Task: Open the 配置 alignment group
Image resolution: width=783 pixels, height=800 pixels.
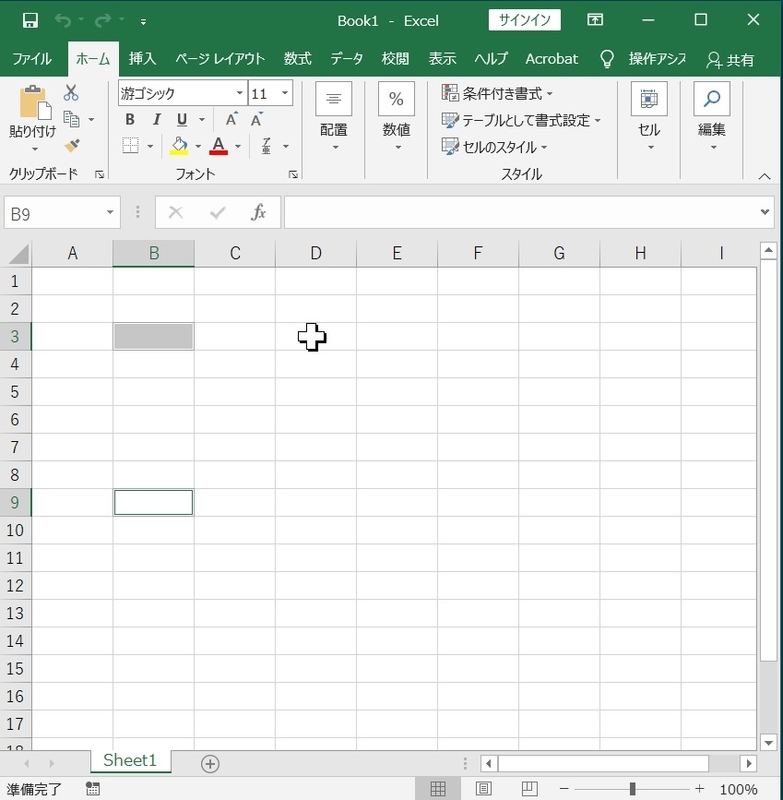Action: tap(334, 117)
